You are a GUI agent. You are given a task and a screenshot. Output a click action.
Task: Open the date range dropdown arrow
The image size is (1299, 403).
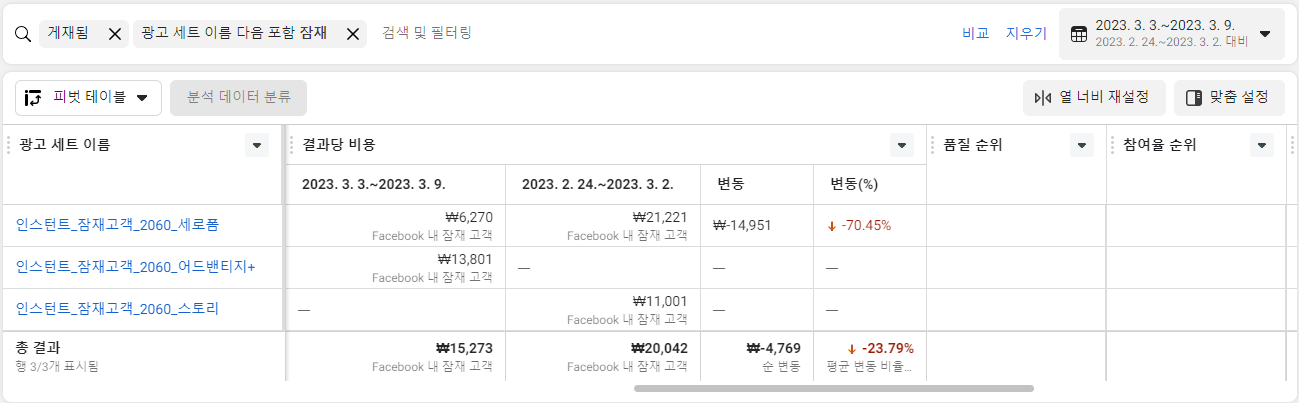point(1265,33)
